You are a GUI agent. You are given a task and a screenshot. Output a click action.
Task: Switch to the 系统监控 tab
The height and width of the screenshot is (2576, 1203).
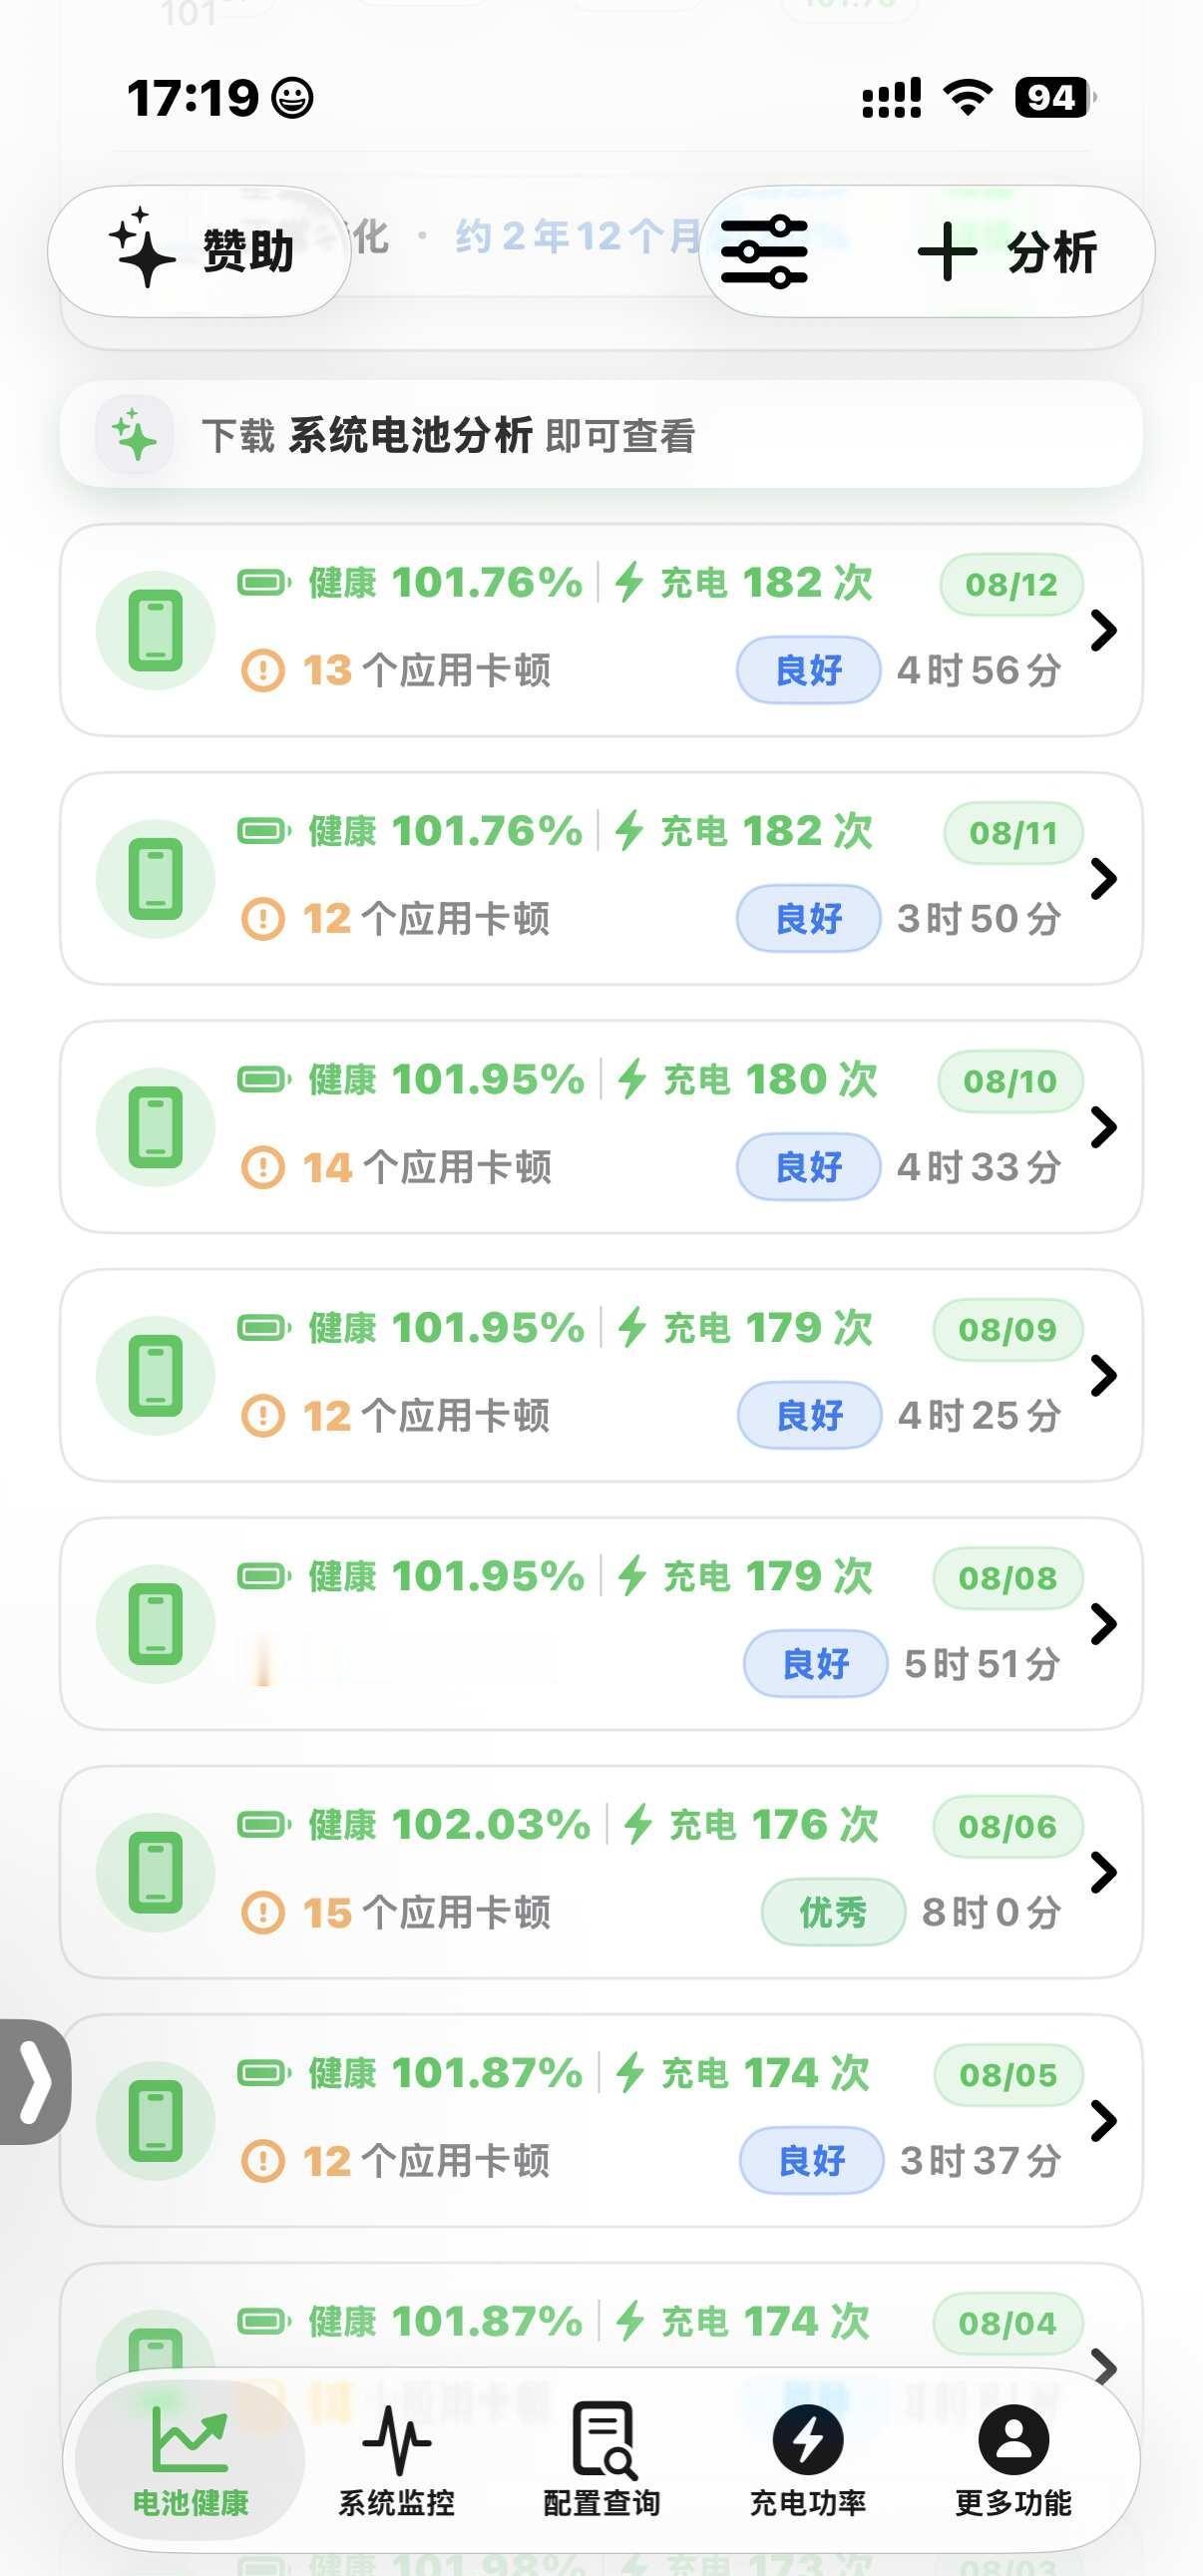(x=396, y=2459)
